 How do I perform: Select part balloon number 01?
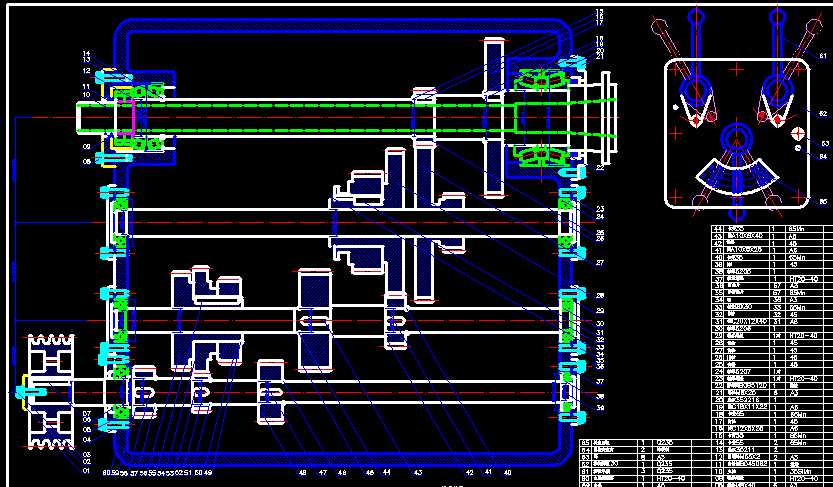87,470
